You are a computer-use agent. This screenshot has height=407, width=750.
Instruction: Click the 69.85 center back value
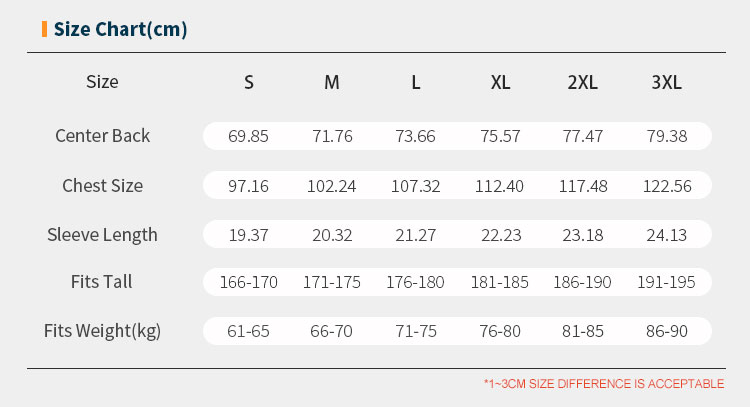[x=248, y=136]
